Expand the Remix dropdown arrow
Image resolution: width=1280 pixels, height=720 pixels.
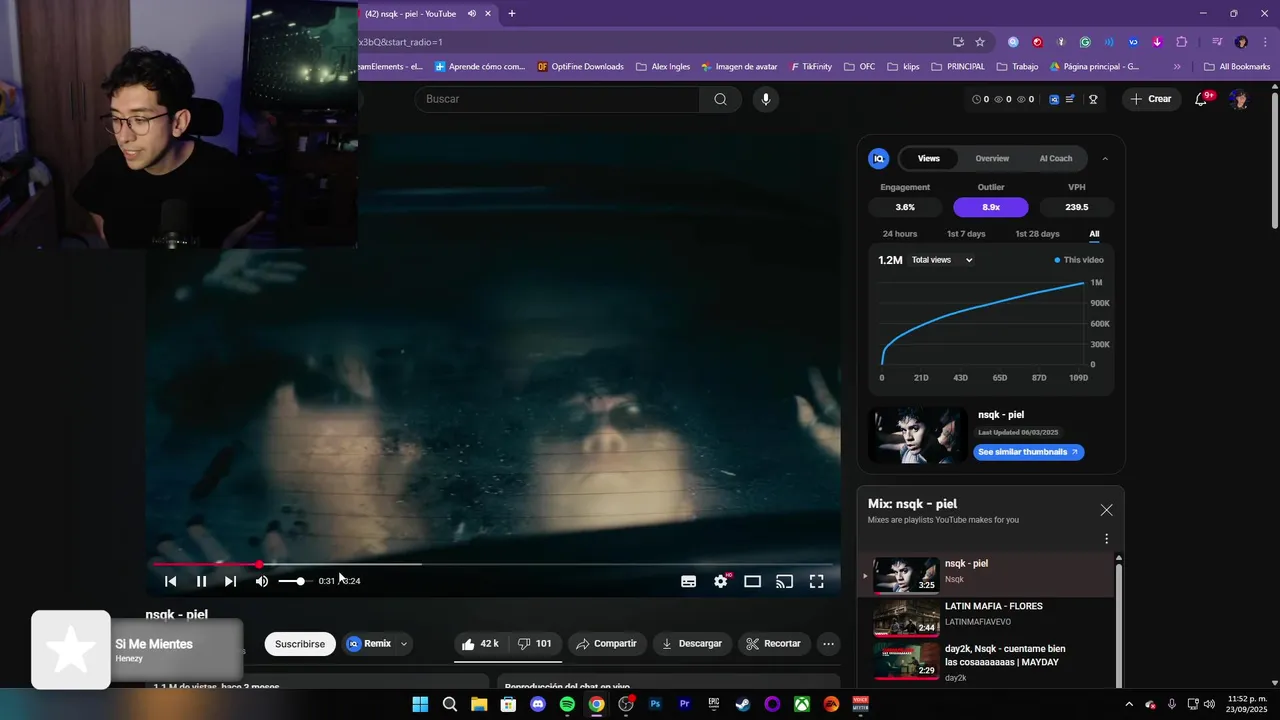[404, 644]
